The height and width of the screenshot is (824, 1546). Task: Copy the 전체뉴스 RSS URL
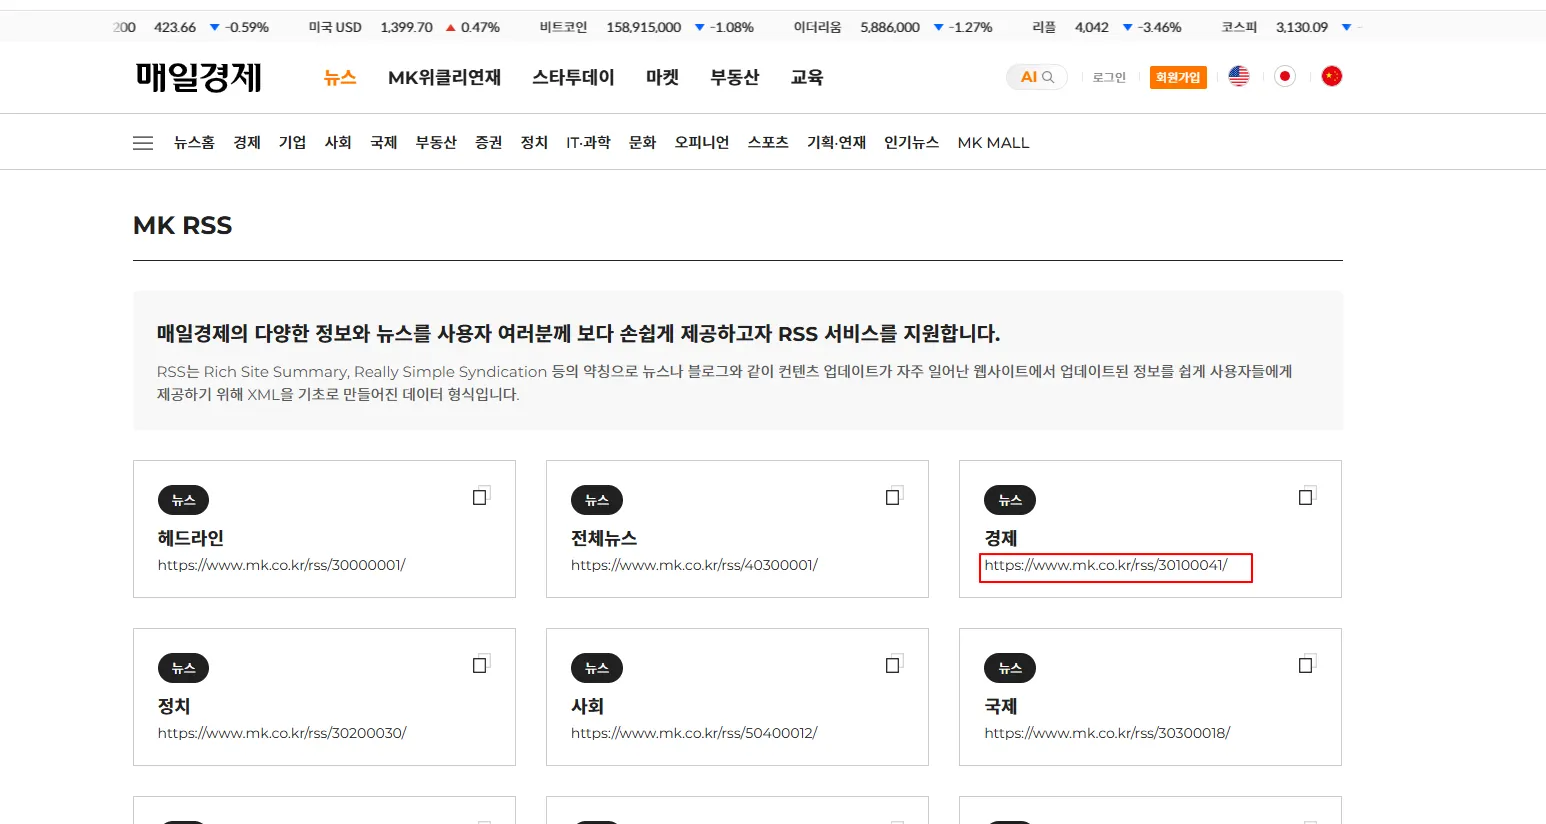[x=894, y=496]
